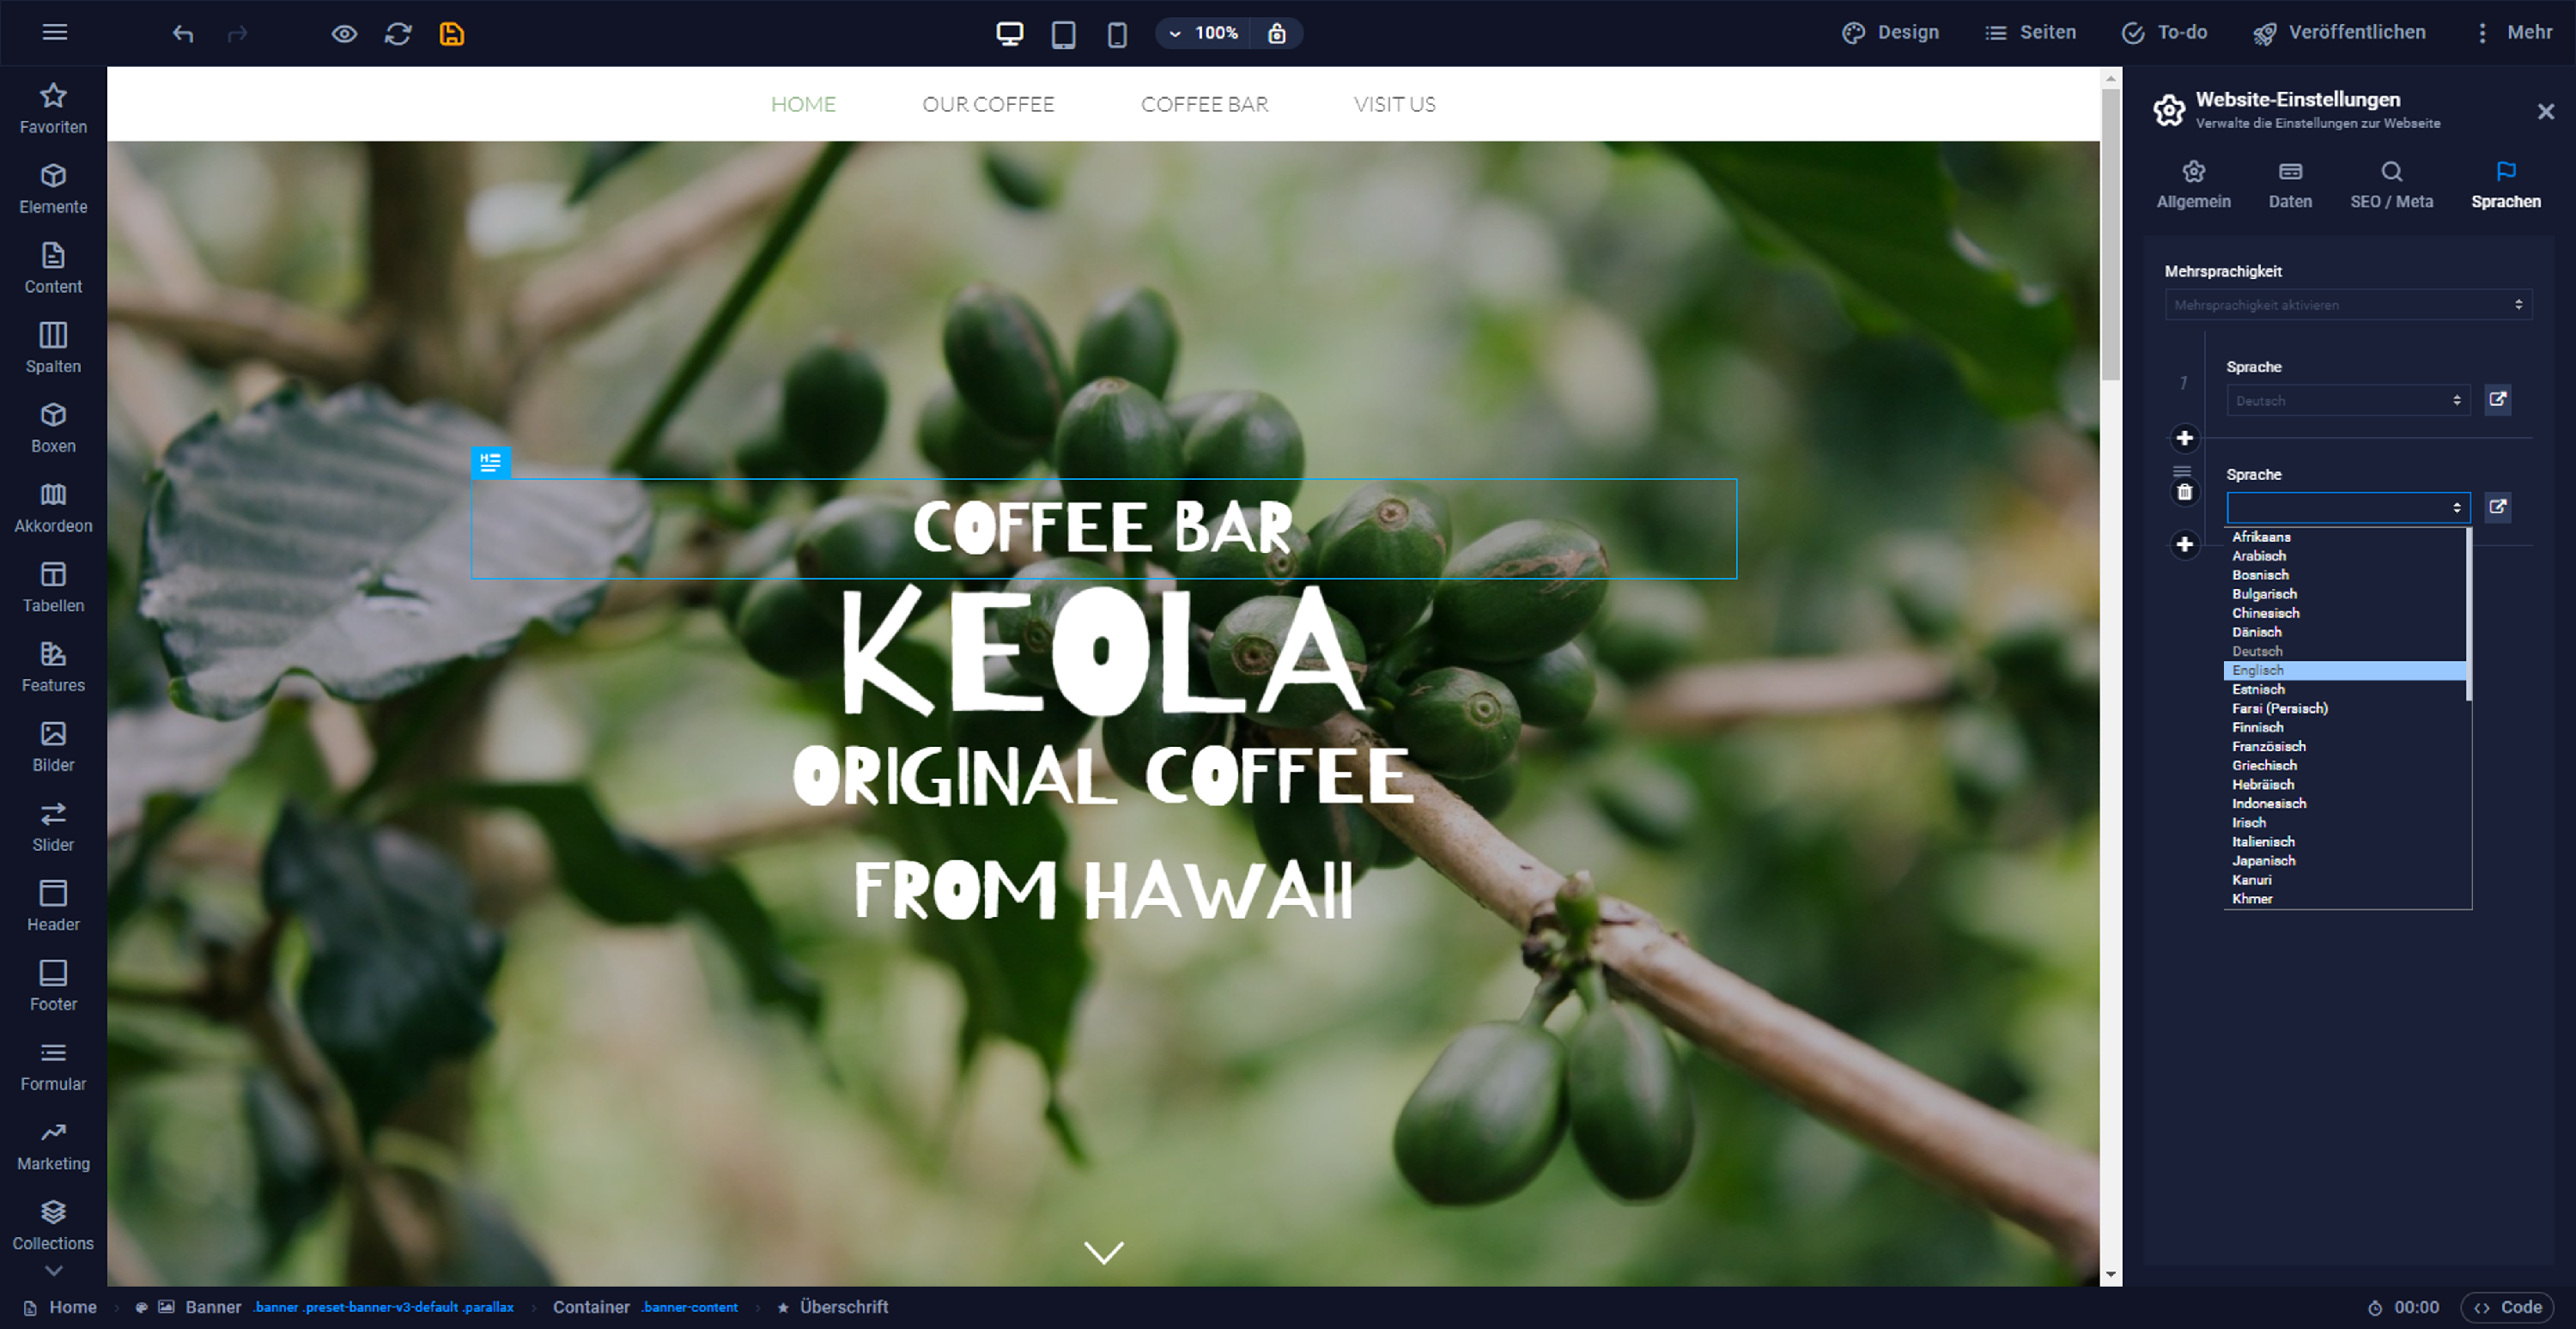Open the Slider elements category
The height and width of the screenshot is (1329, 2576).
point(53,827)
